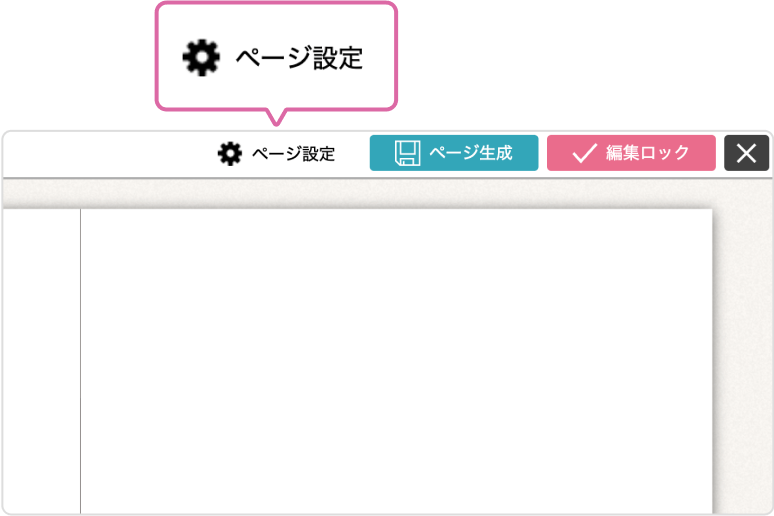Click inside the blank white page canvas
Viewport: 774px width, 516px height.
[x=396, y=361]
